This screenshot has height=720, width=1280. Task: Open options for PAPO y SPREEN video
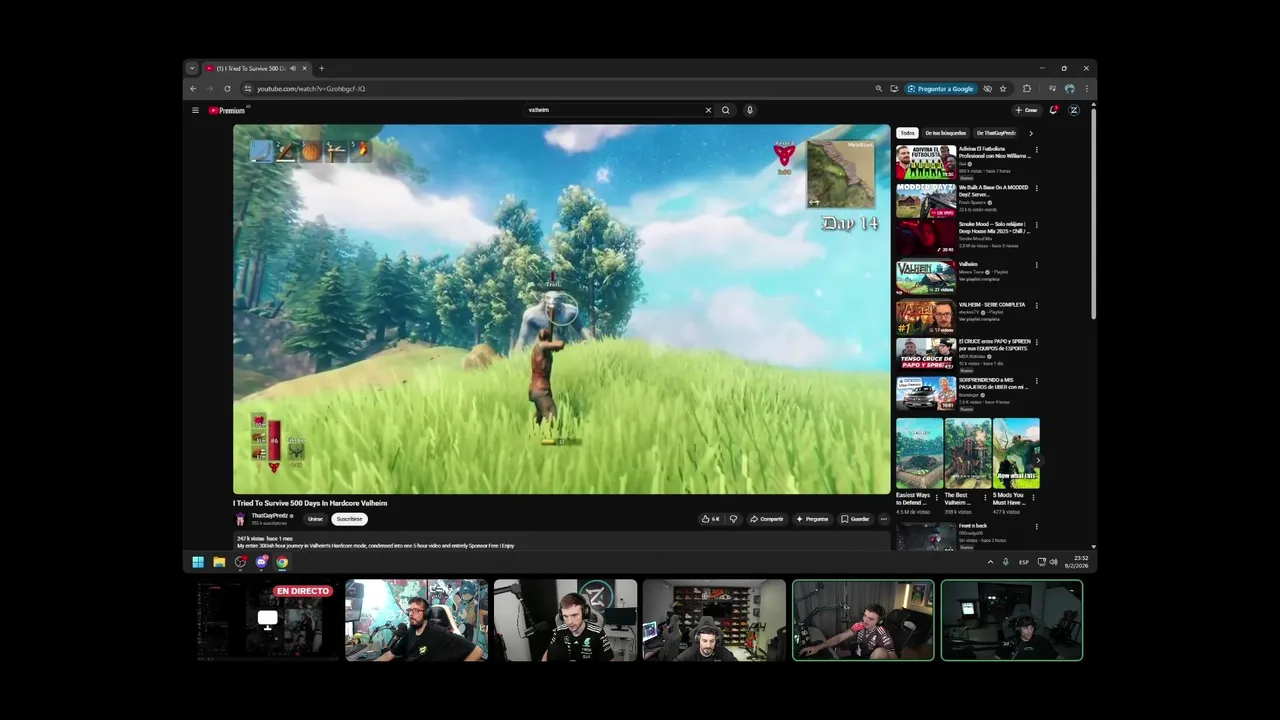pyautogui.click(x=1036, y=342)
